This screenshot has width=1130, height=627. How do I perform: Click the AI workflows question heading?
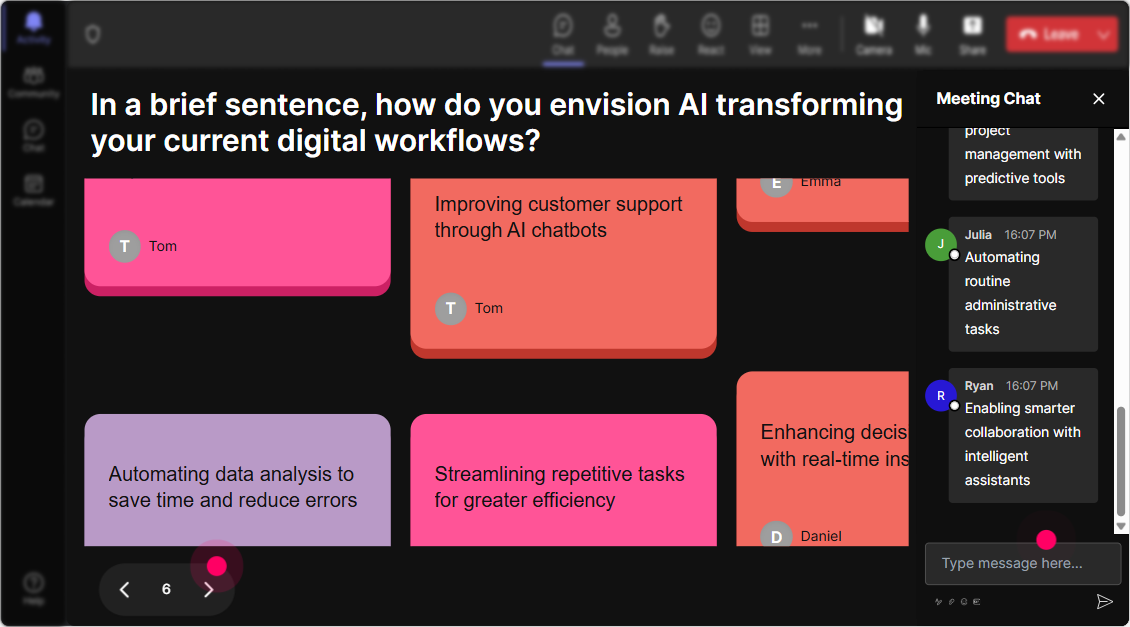(x=497, y=123)
